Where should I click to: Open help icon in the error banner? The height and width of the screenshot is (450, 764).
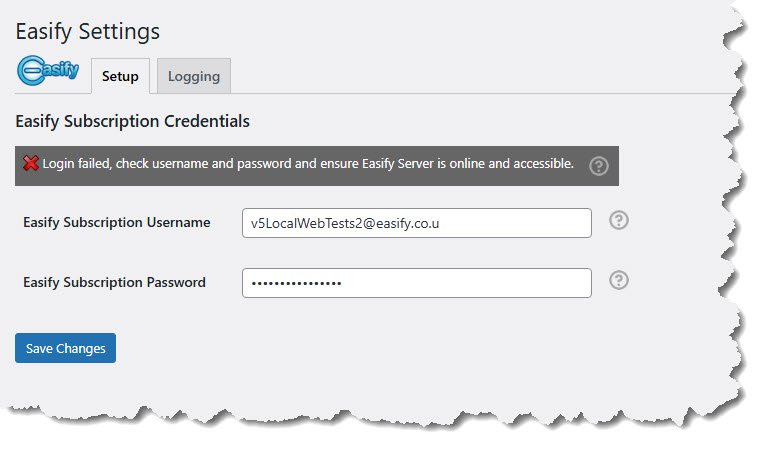point(599,166)
